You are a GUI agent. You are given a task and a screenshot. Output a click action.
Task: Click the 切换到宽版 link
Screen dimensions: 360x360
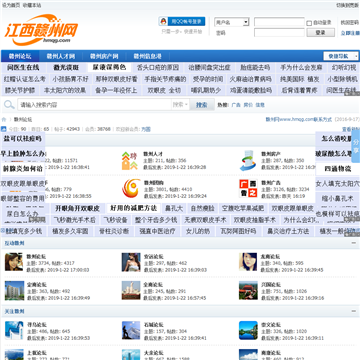click(348, 5)
